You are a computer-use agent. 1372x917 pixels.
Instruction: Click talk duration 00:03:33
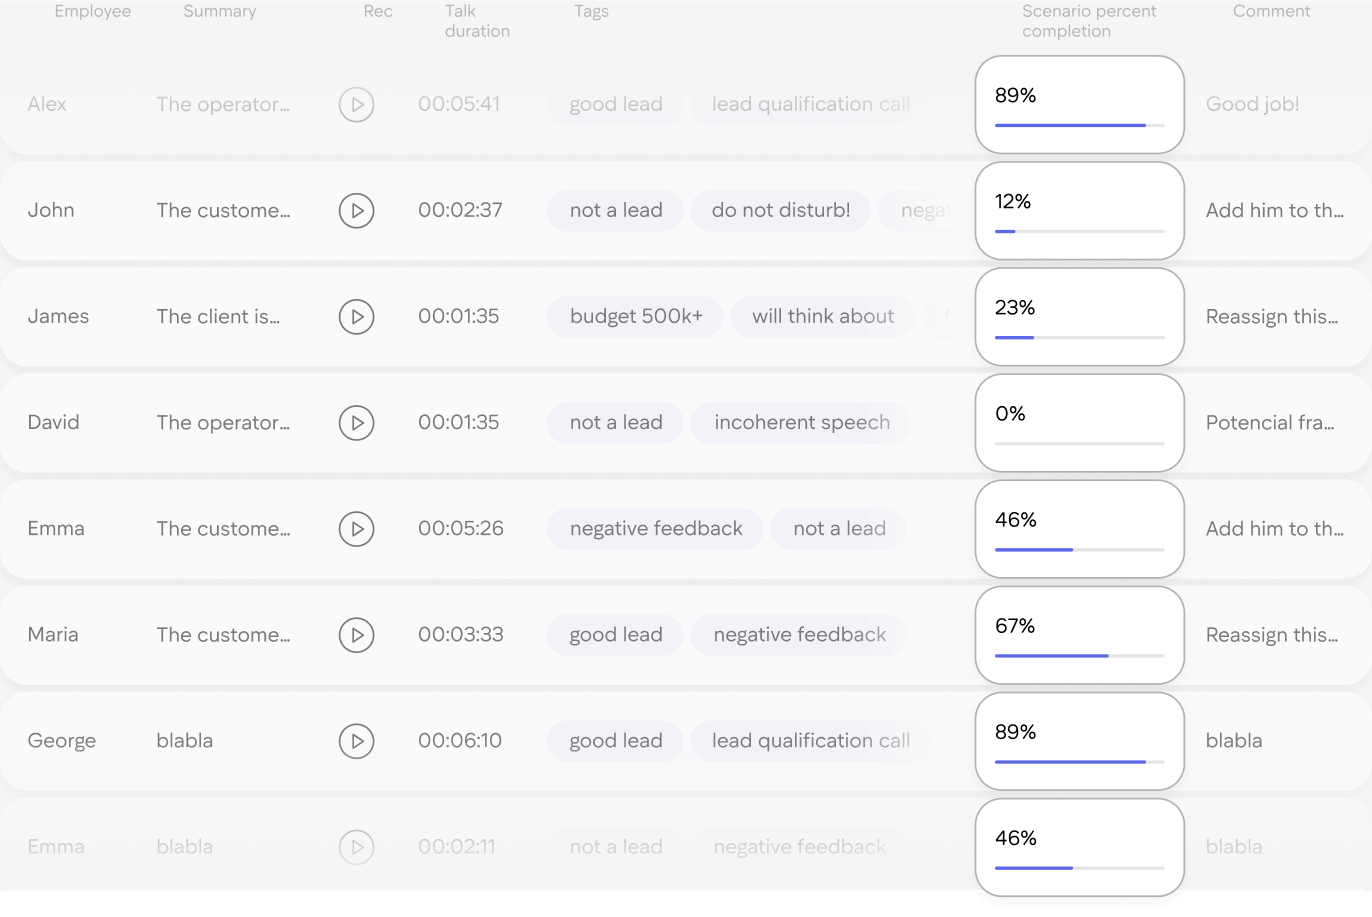coord(461,635)
